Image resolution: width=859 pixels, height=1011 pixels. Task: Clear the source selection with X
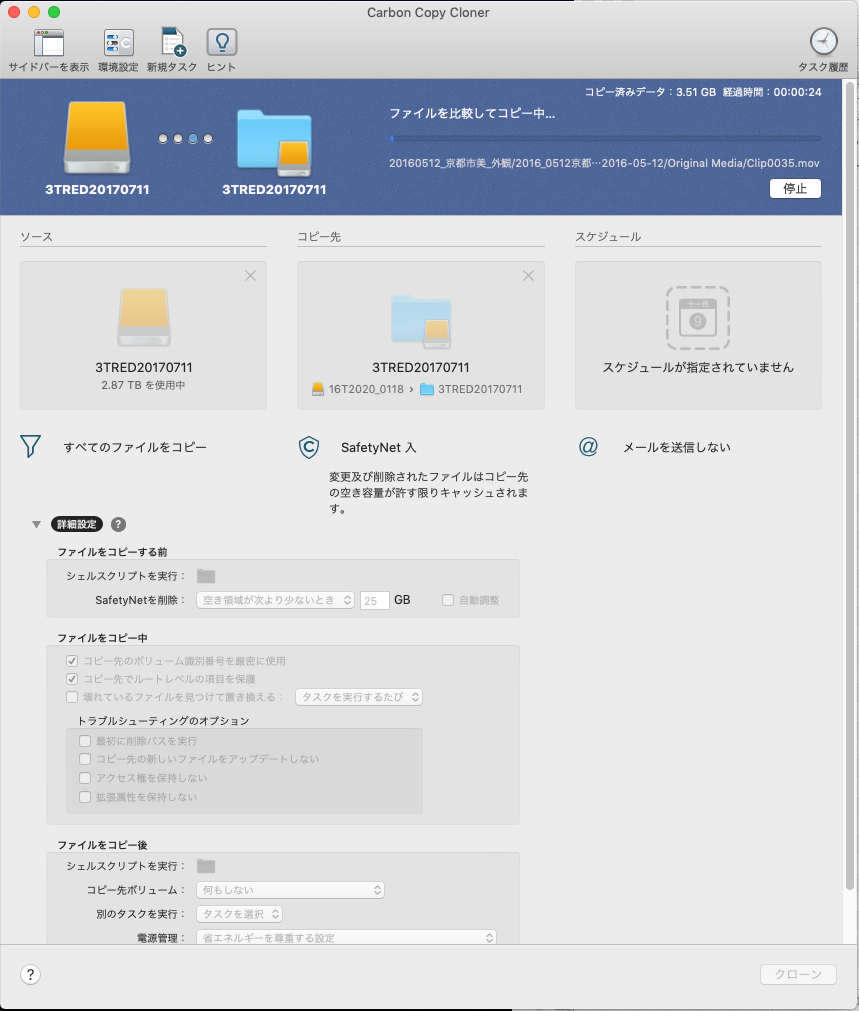(x=251, y=276)
